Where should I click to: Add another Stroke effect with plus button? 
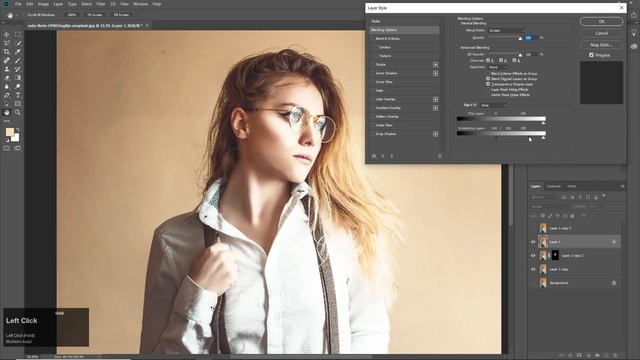[436, 64]
